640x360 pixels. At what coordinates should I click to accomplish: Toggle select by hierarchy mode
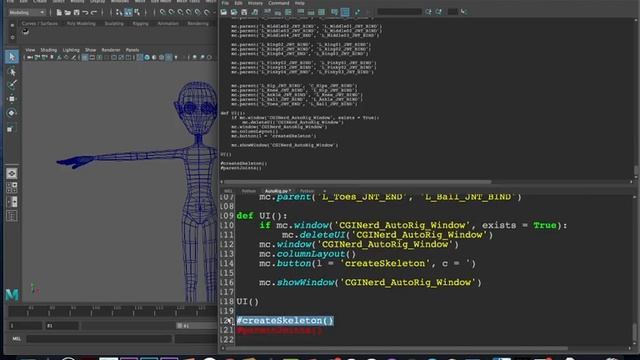click(119, 13)
